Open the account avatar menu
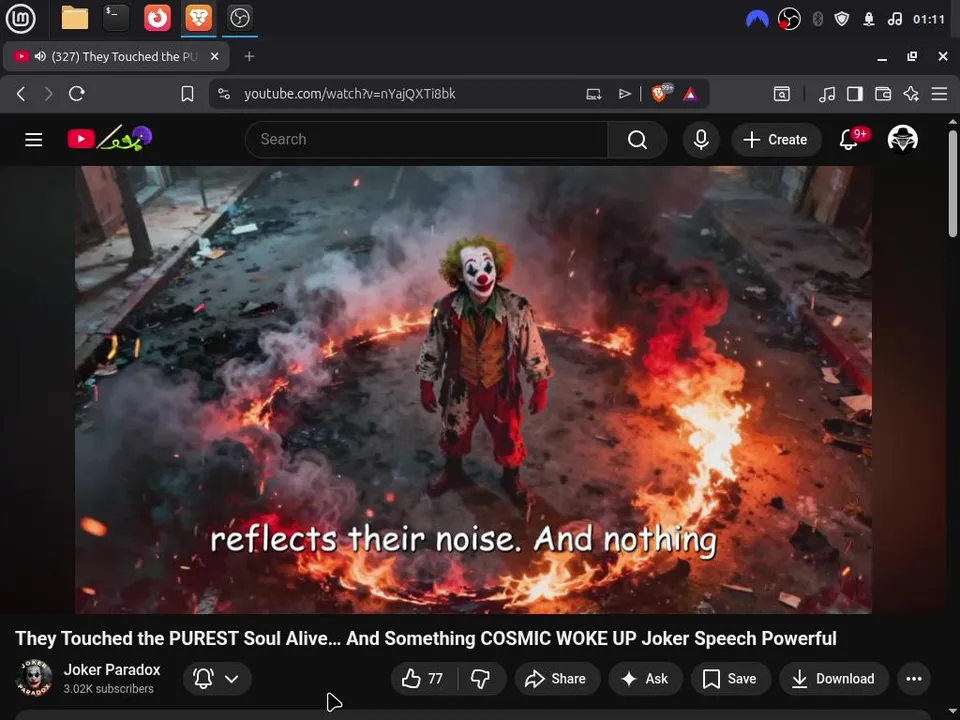This screenshot has height=720, width=960. (x=902, y=139)
